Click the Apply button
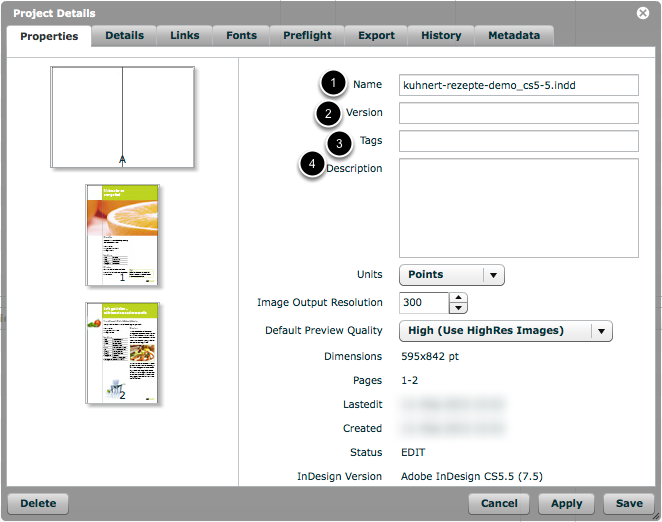 pos(566,503)
